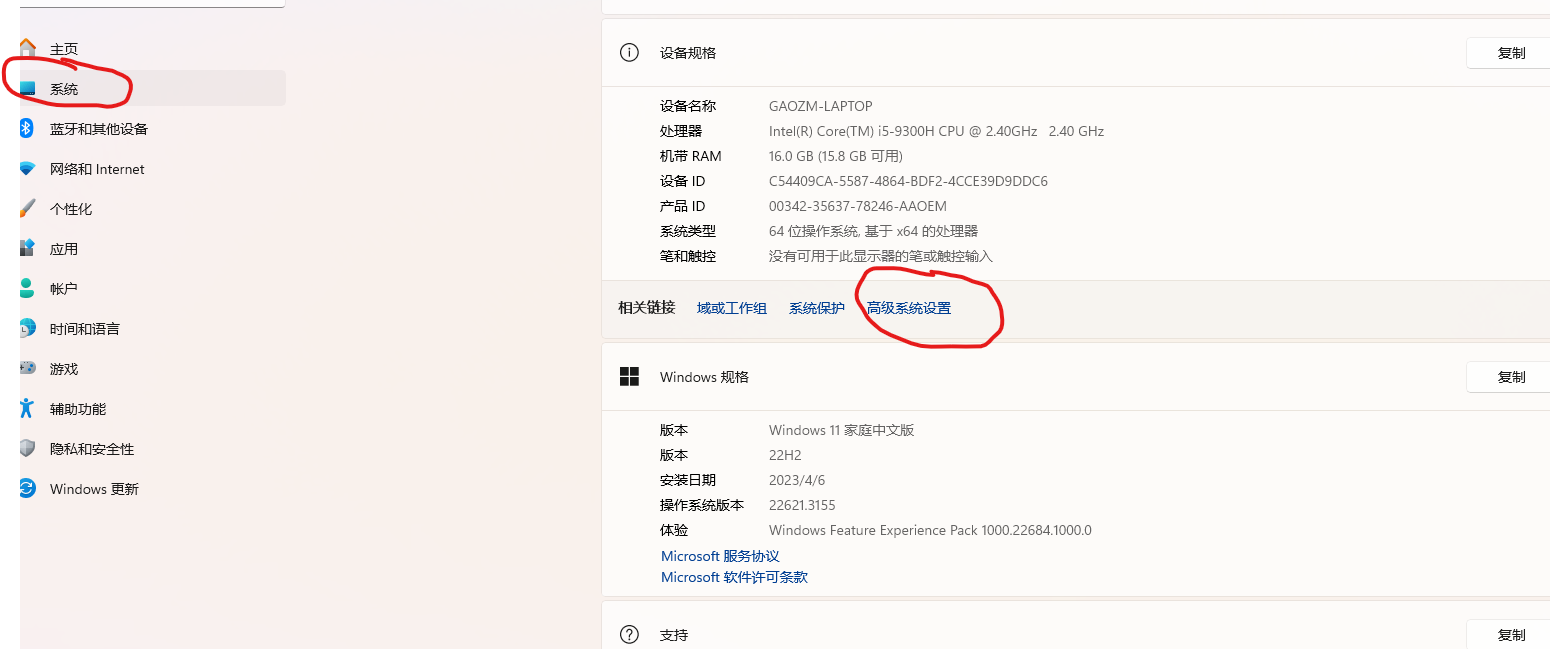
Task: Open 蓝牙和其他设备 settings
Action: pyautogui.click(x=153, y=129)
